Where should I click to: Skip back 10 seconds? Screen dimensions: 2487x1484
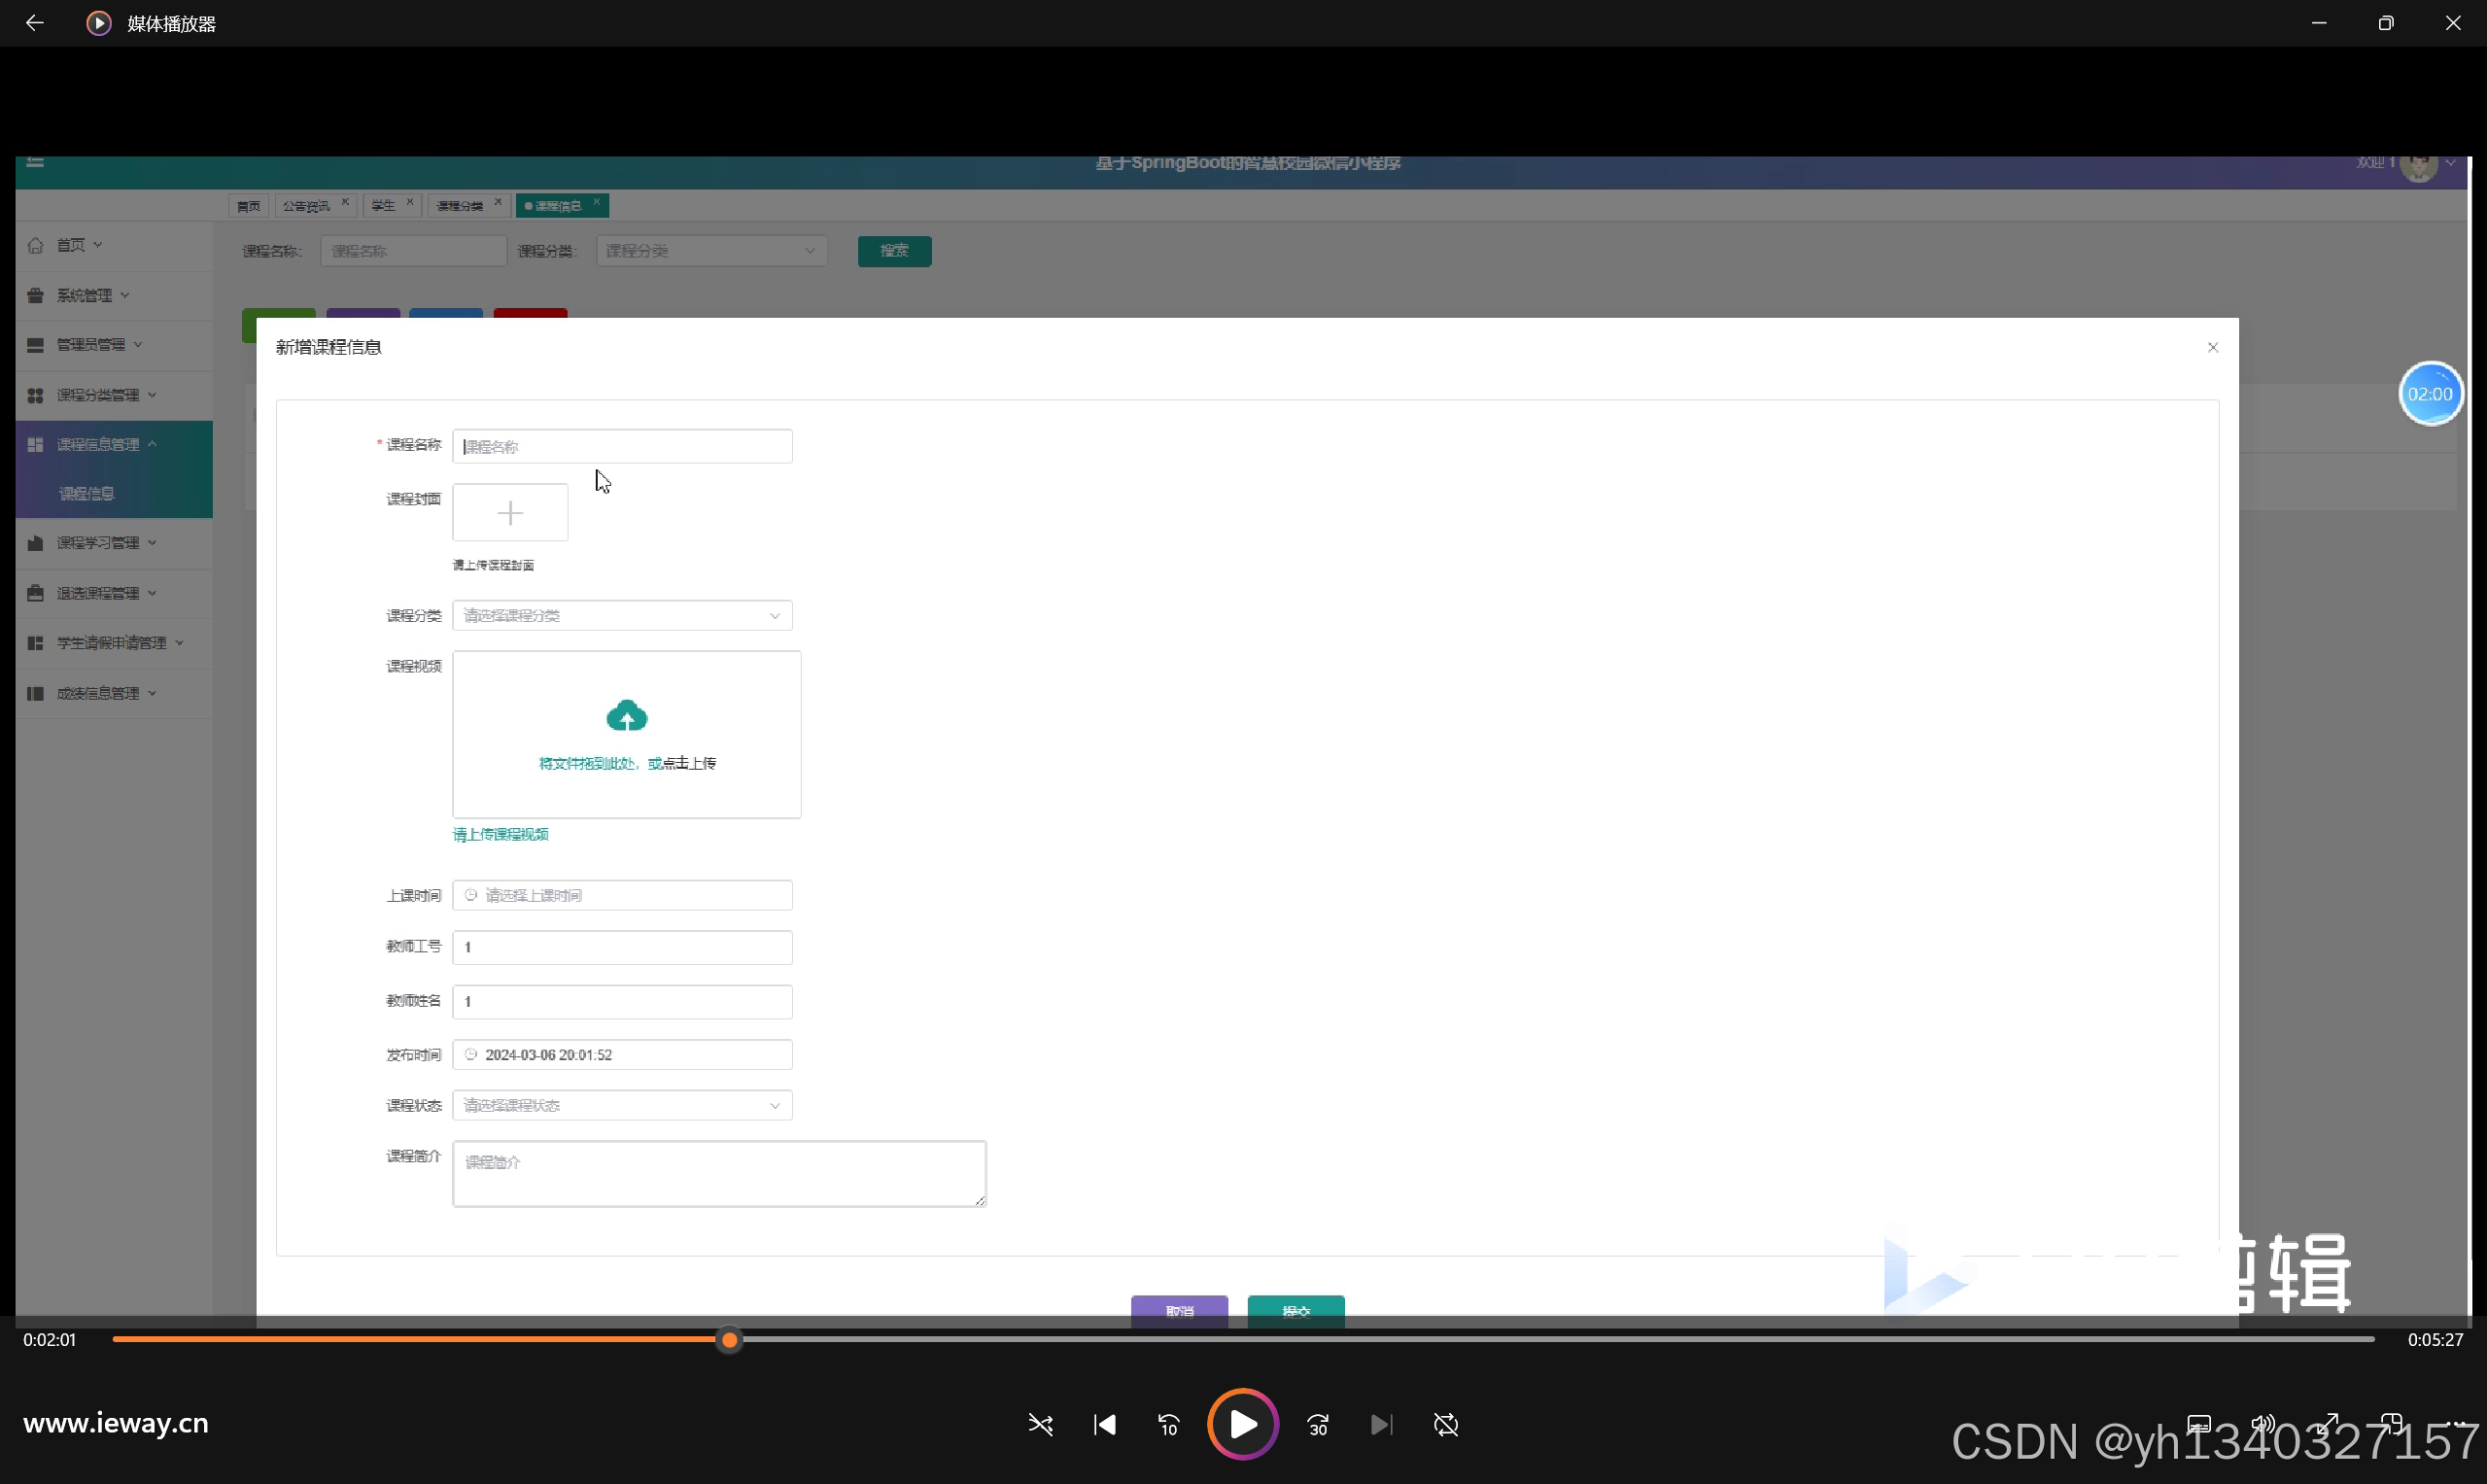1169,1424
